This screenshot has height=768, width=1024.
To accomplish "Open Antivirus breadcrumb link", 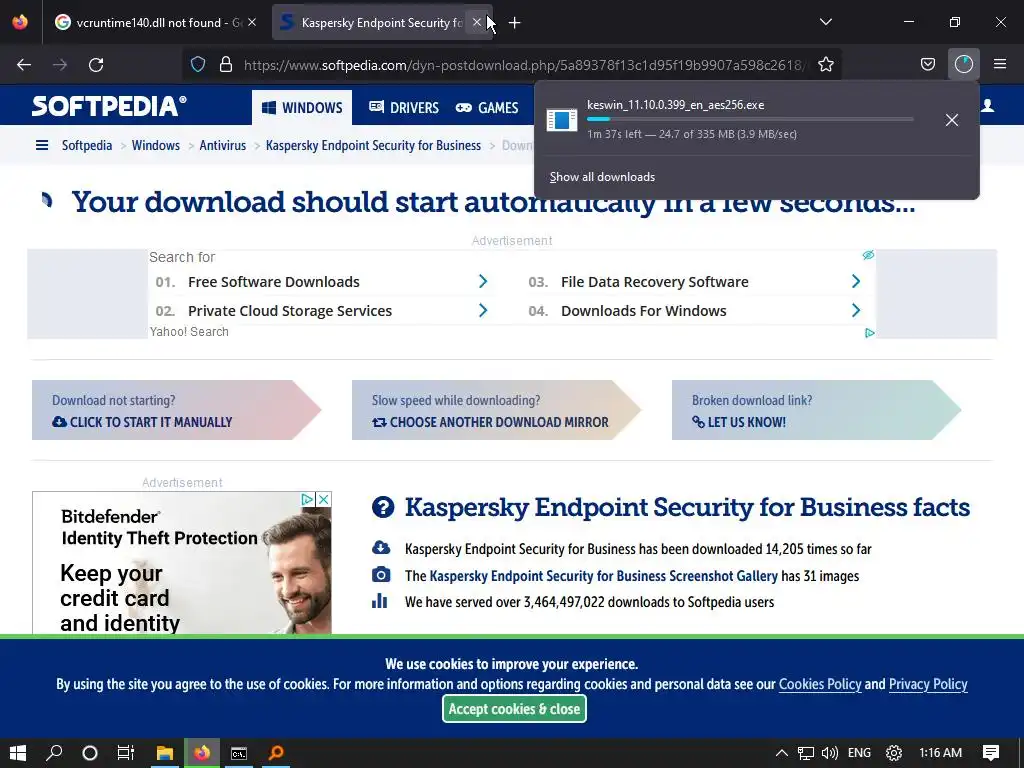I will coord(223,146).
